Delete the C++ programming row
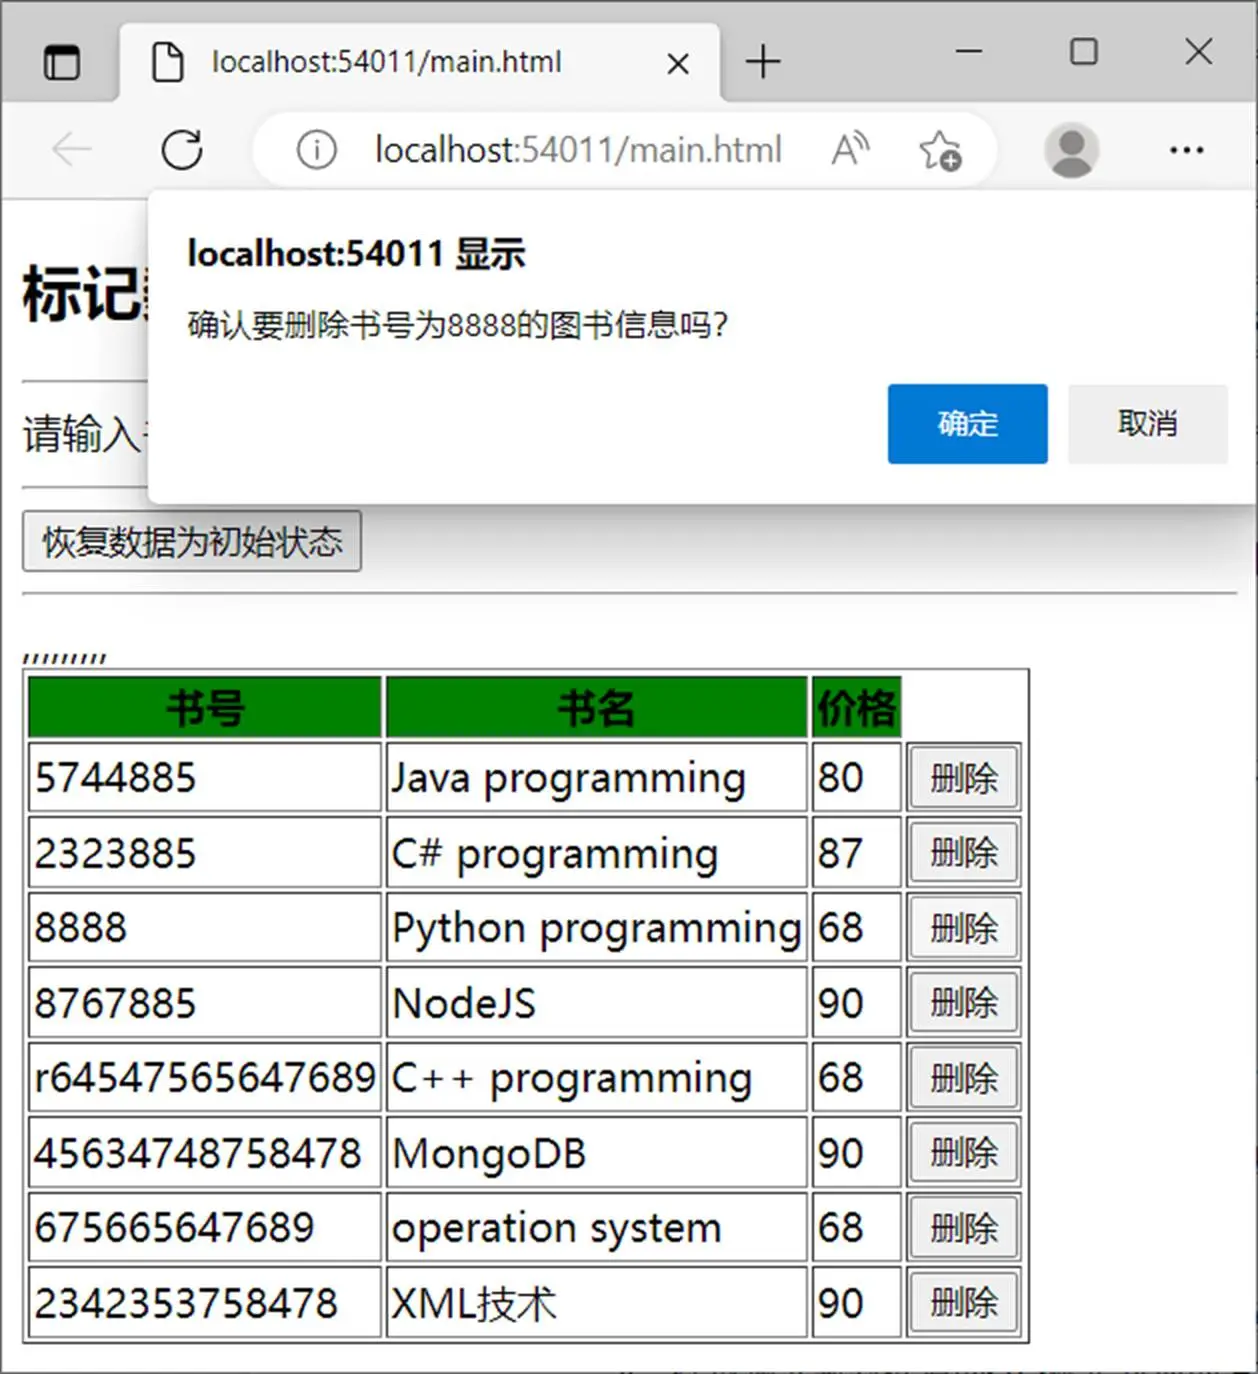 [964, 1077]
